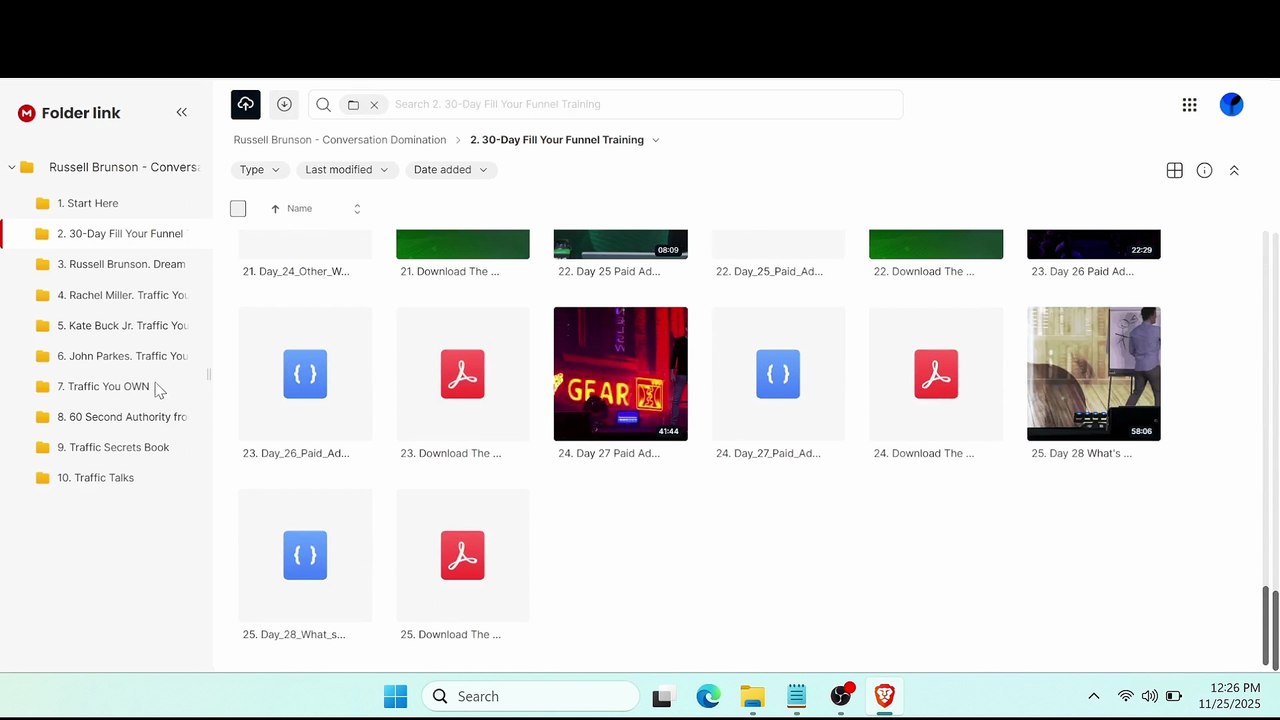Open the 24. Download The PDF file icon

click(936, 374)
